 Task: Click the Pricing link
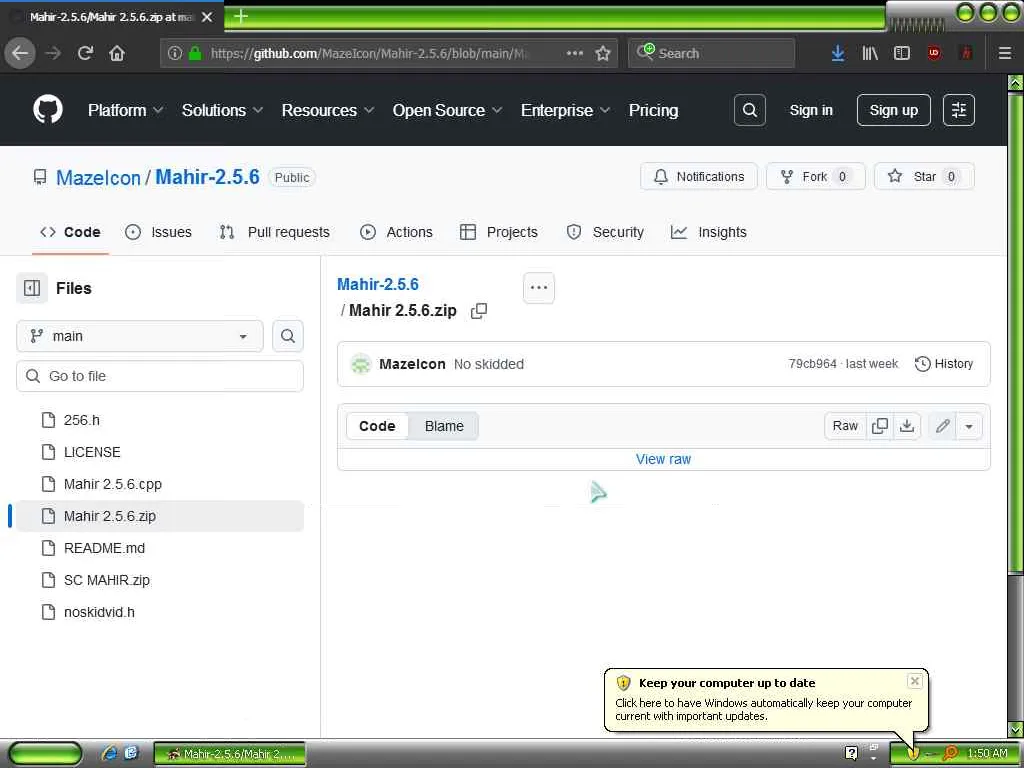pos(653,110)
